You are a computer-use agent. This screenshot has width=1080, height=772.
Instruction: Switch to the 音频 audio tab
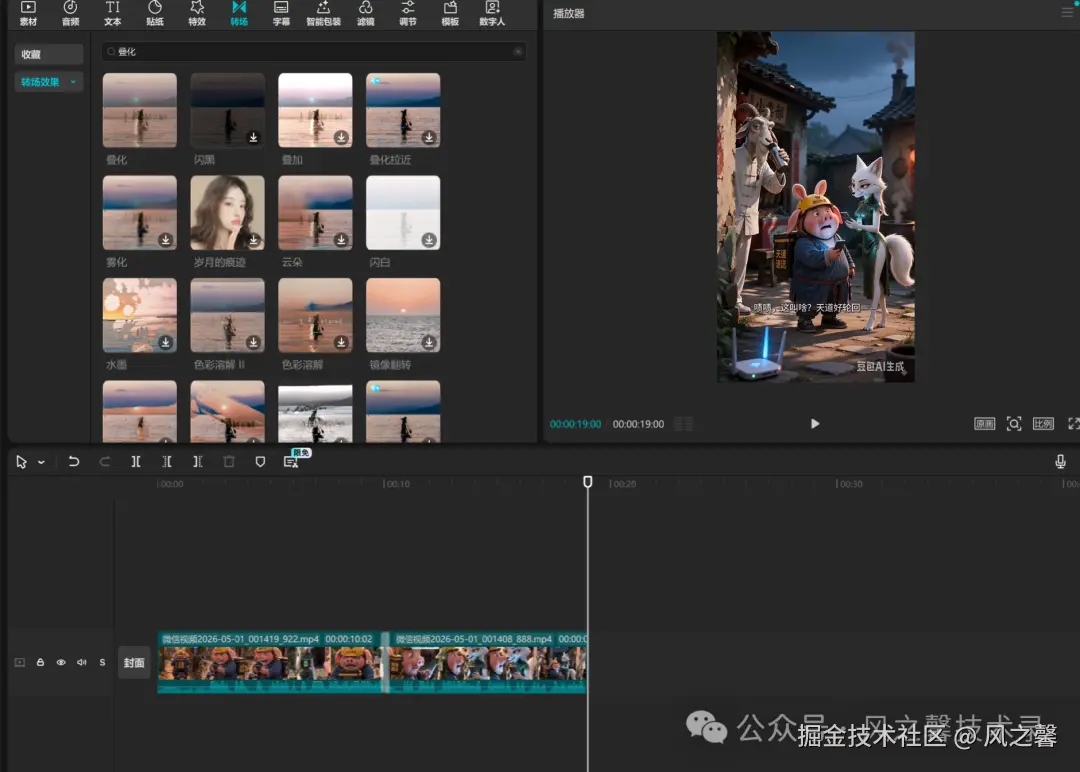tap(70, 13)
